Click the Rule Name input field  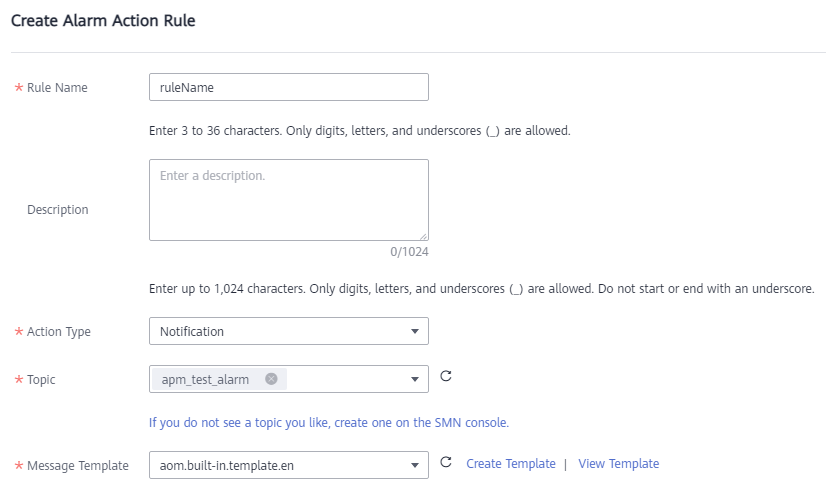(x=289, y=87)
